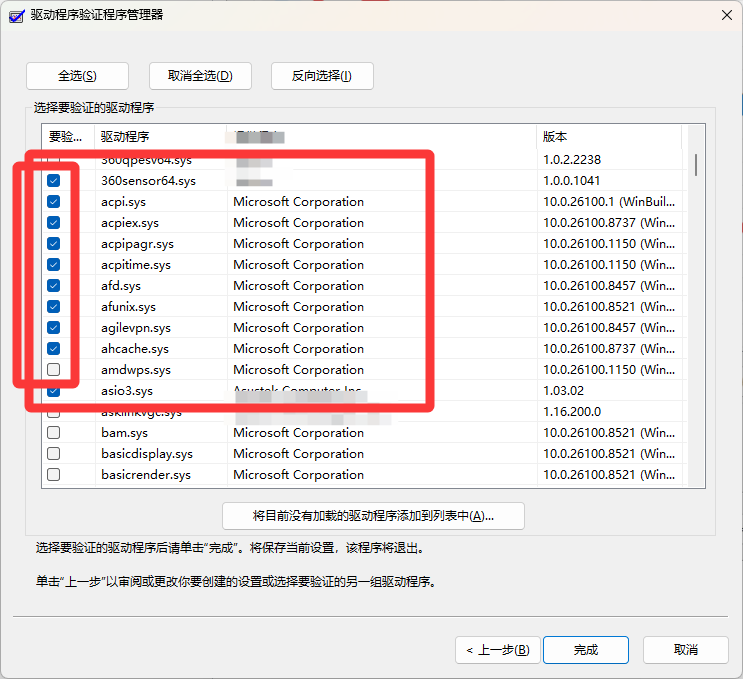Sort by 版本 column header

click(609, 137)
